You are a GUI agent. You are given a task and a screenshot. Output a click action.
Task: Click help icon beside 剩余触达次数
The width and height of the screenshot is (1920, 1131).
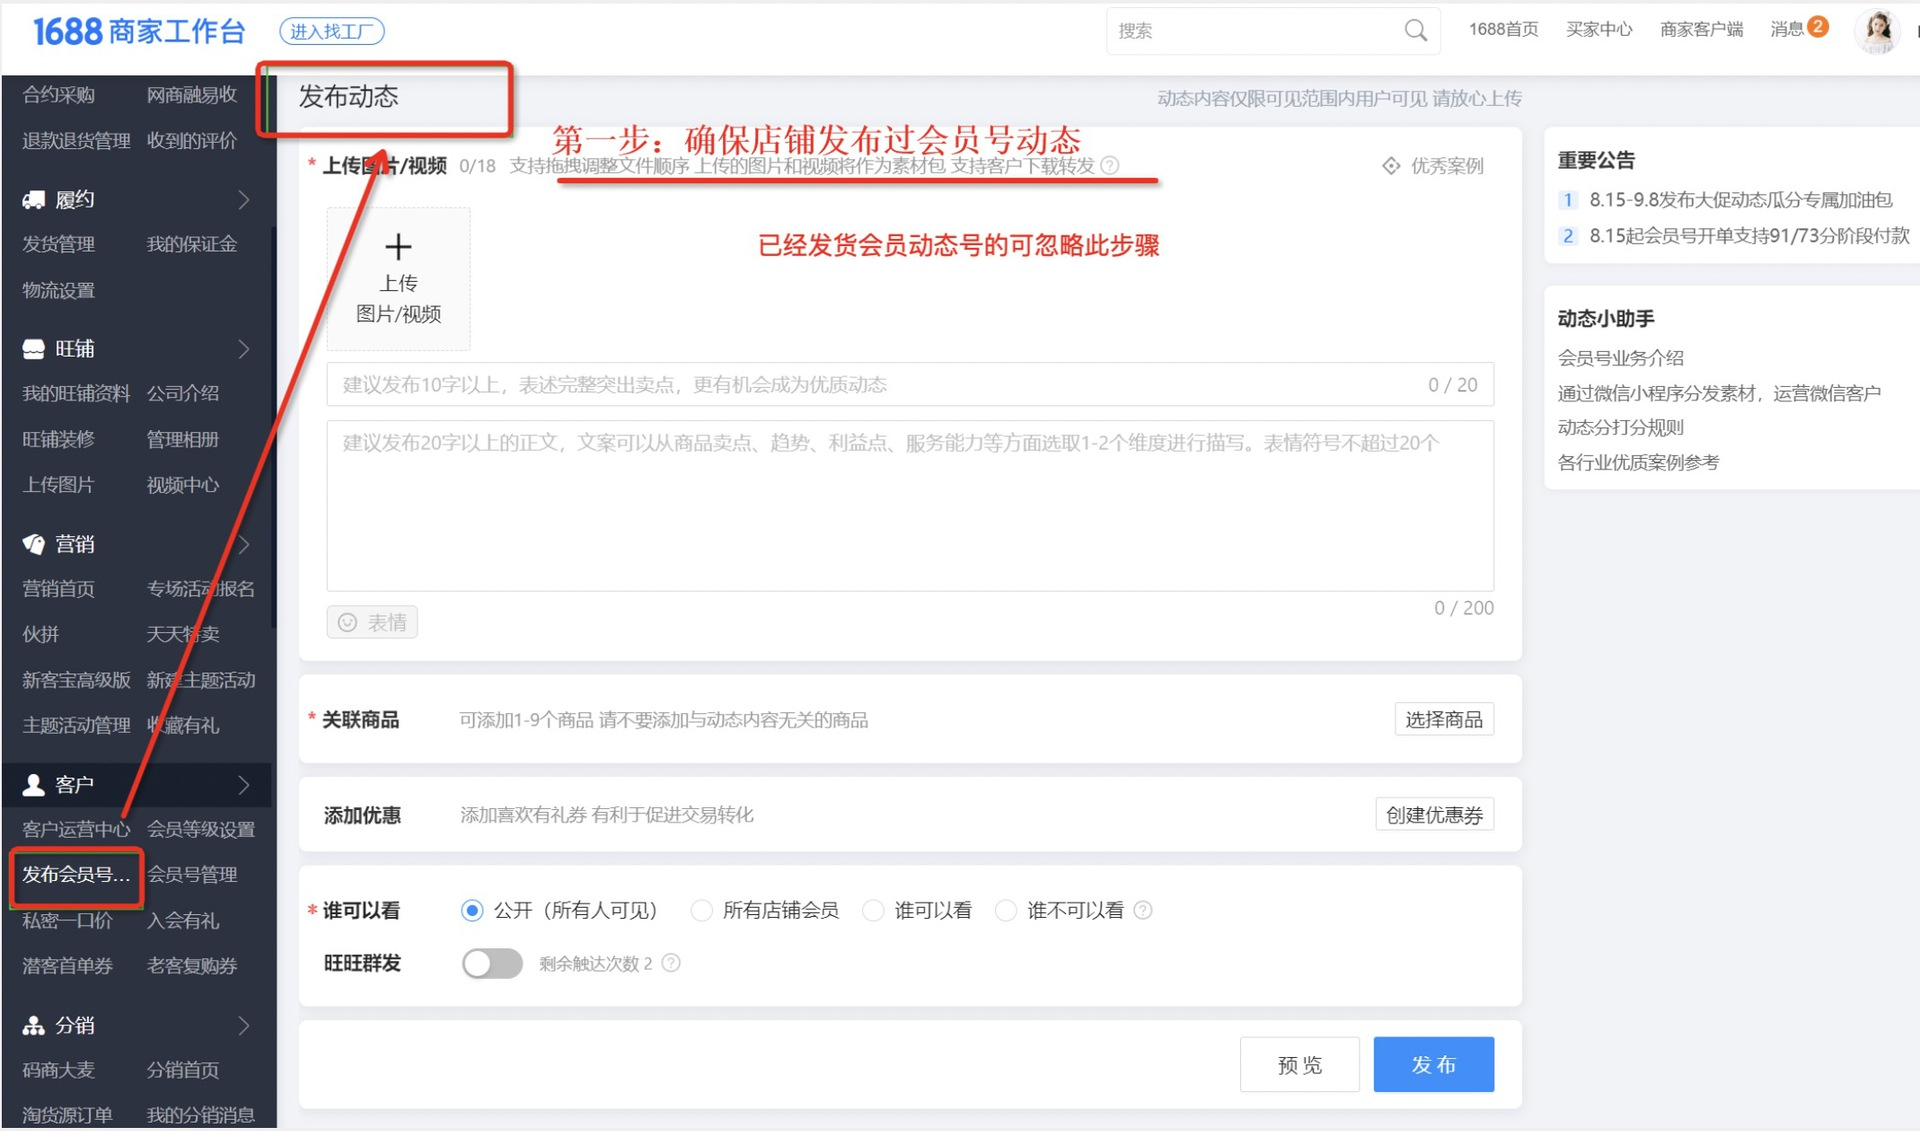click(x=671, y=963)
